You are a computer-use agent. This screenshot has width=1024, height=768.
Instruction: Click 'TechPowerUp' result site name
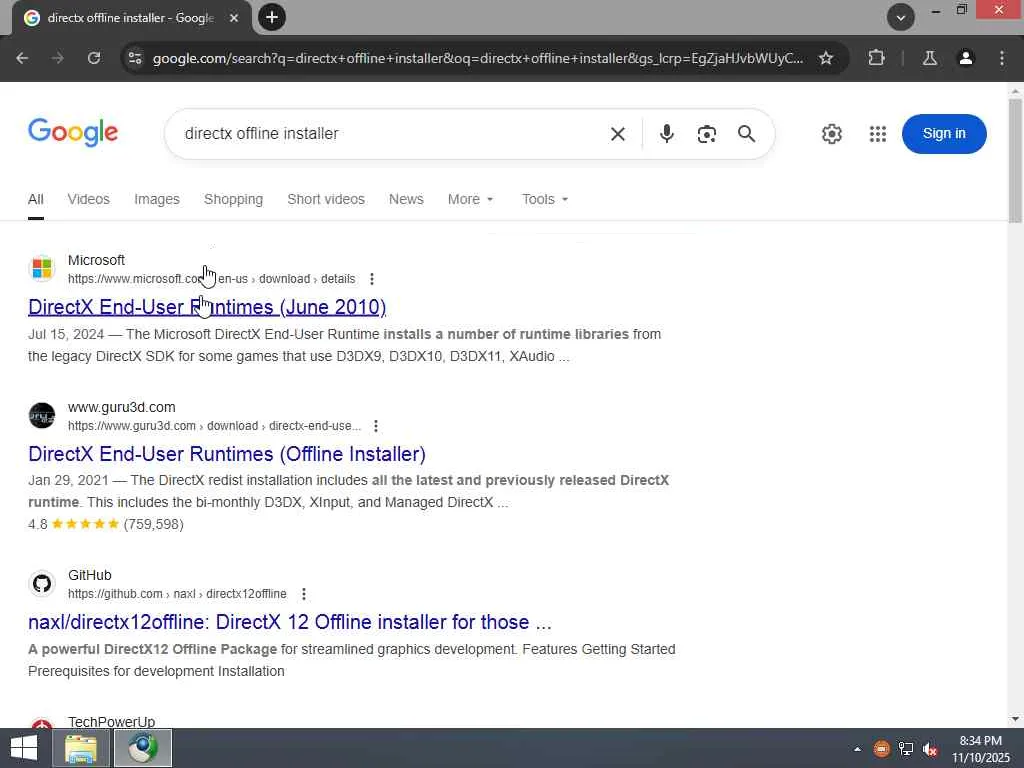112,722
